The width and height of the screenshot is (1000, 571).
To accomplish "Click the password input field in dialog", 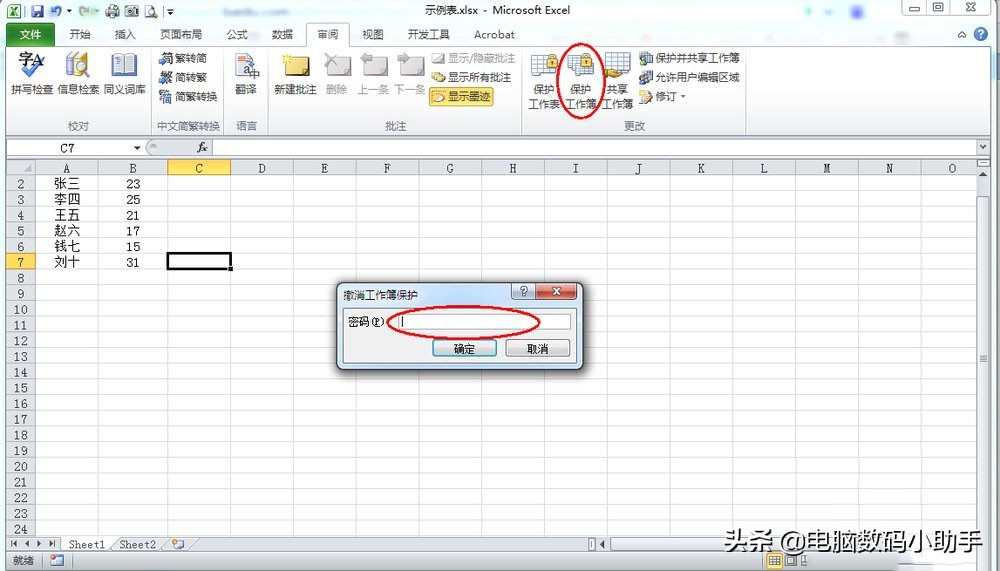I will tap(485, 322).
